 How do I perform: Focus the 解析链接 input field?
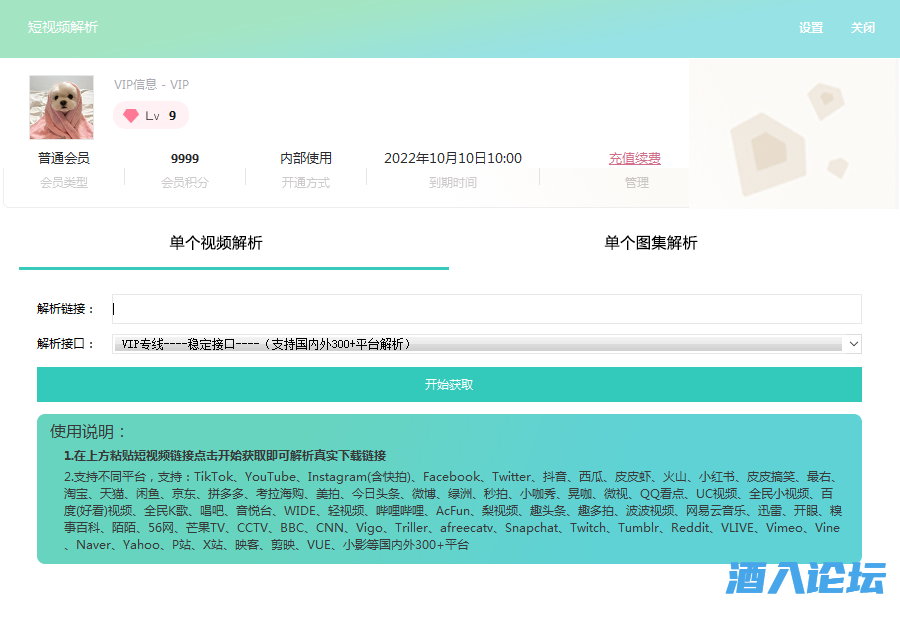tap(486, 309)
